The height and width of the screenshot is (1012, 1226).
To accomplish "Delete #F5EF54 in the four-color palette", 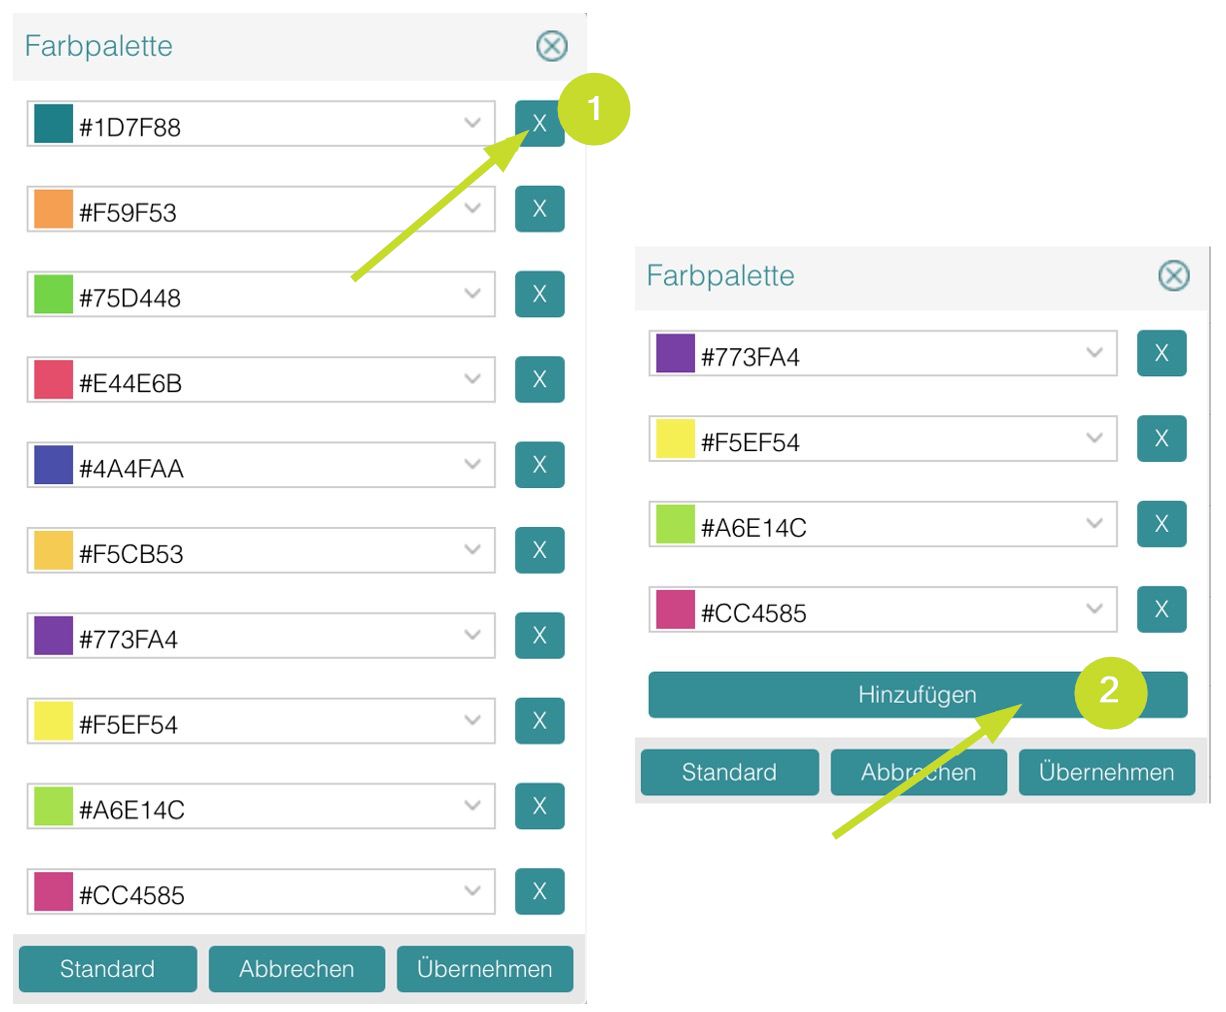I will [1161, 438].
